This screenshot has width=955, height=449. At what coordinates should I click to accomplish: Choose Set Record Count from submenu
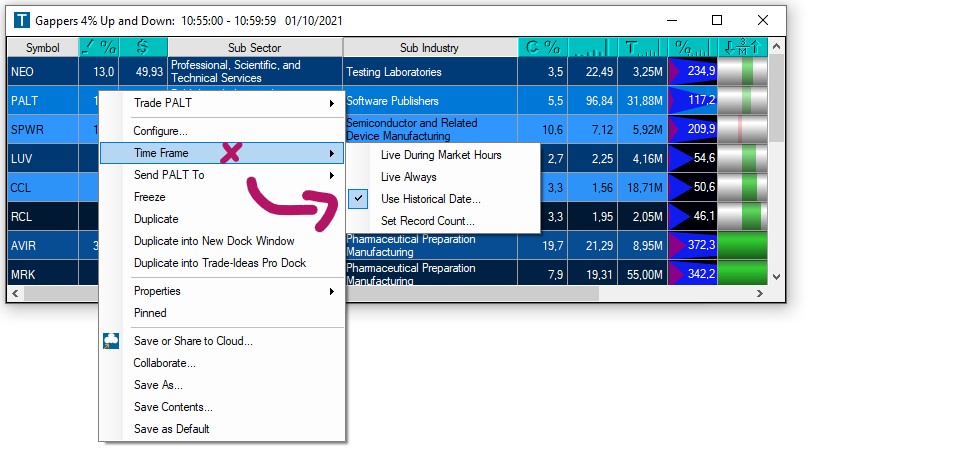click(x=427, y=221)
